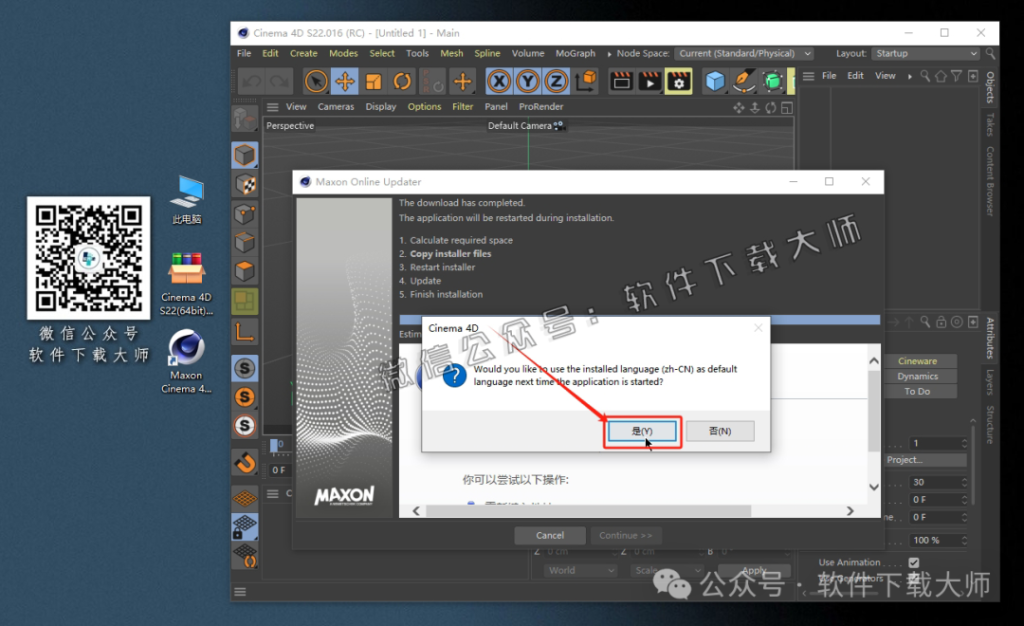Select the Rotate tool icon
This screenshot has width=1024, height=626.
(x=403, y=81)
